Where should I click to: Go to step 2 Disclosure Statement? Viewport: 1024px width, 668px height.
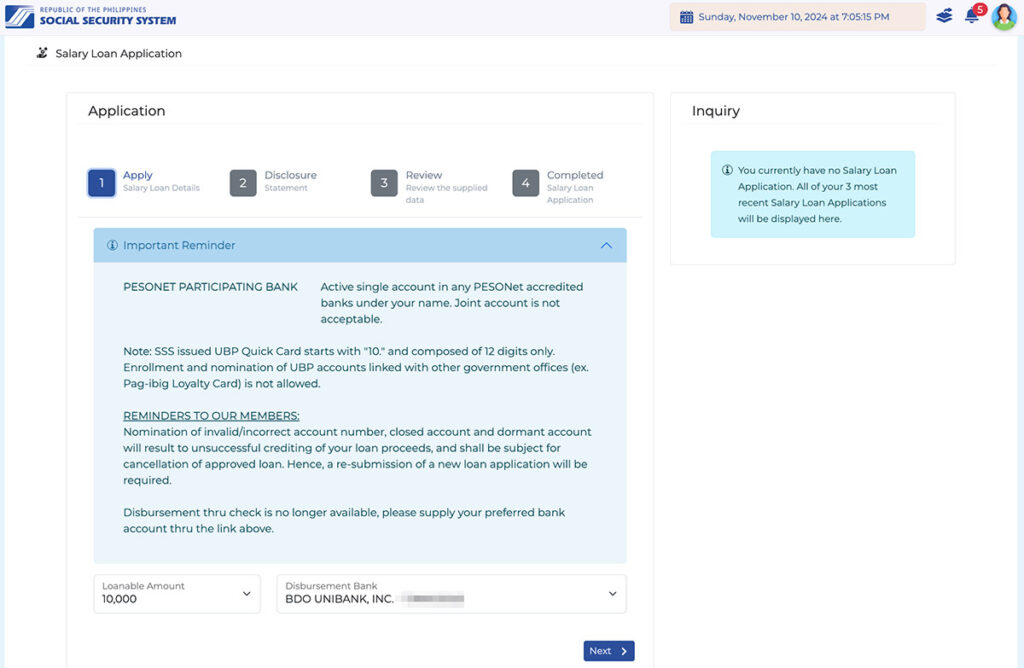coord(243,183)
